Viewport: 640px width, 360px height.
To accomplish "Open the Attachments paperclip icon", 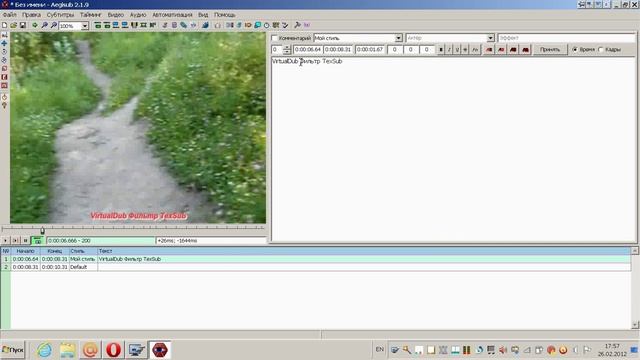I will click(x=184, y=25).
